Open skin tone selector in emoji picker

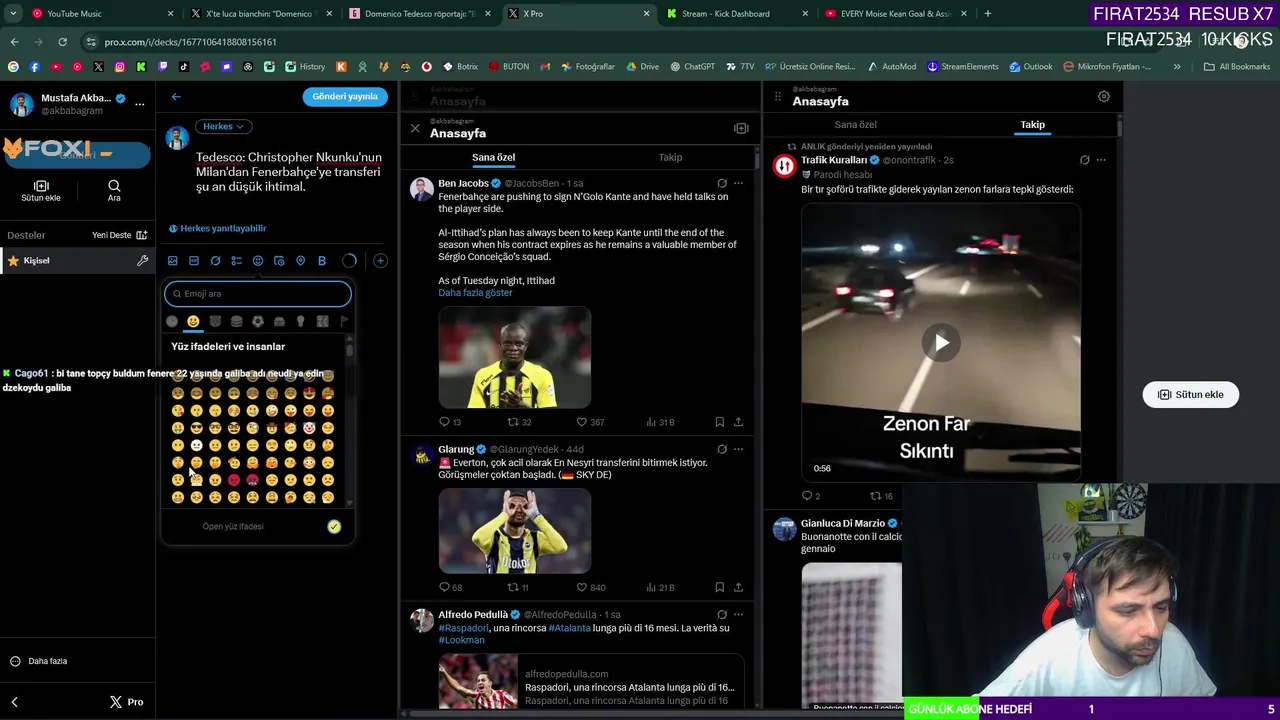coord(334,526)
